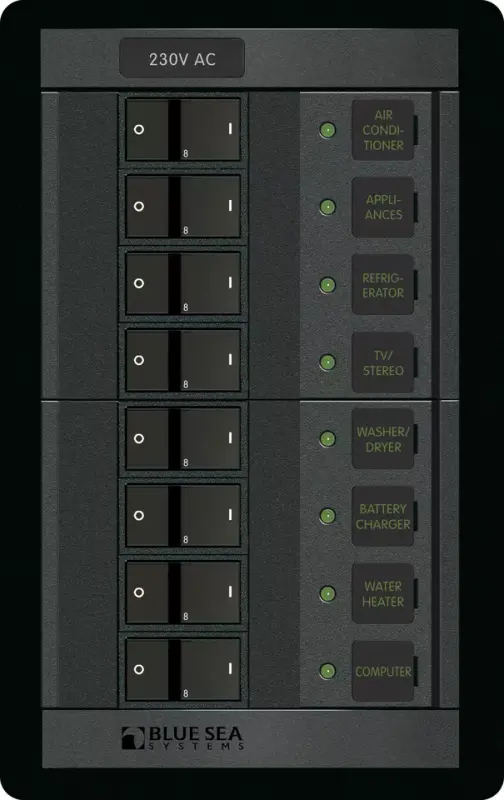Click the Appliances green indicator LED
The image size is (504, 800).
327,207
